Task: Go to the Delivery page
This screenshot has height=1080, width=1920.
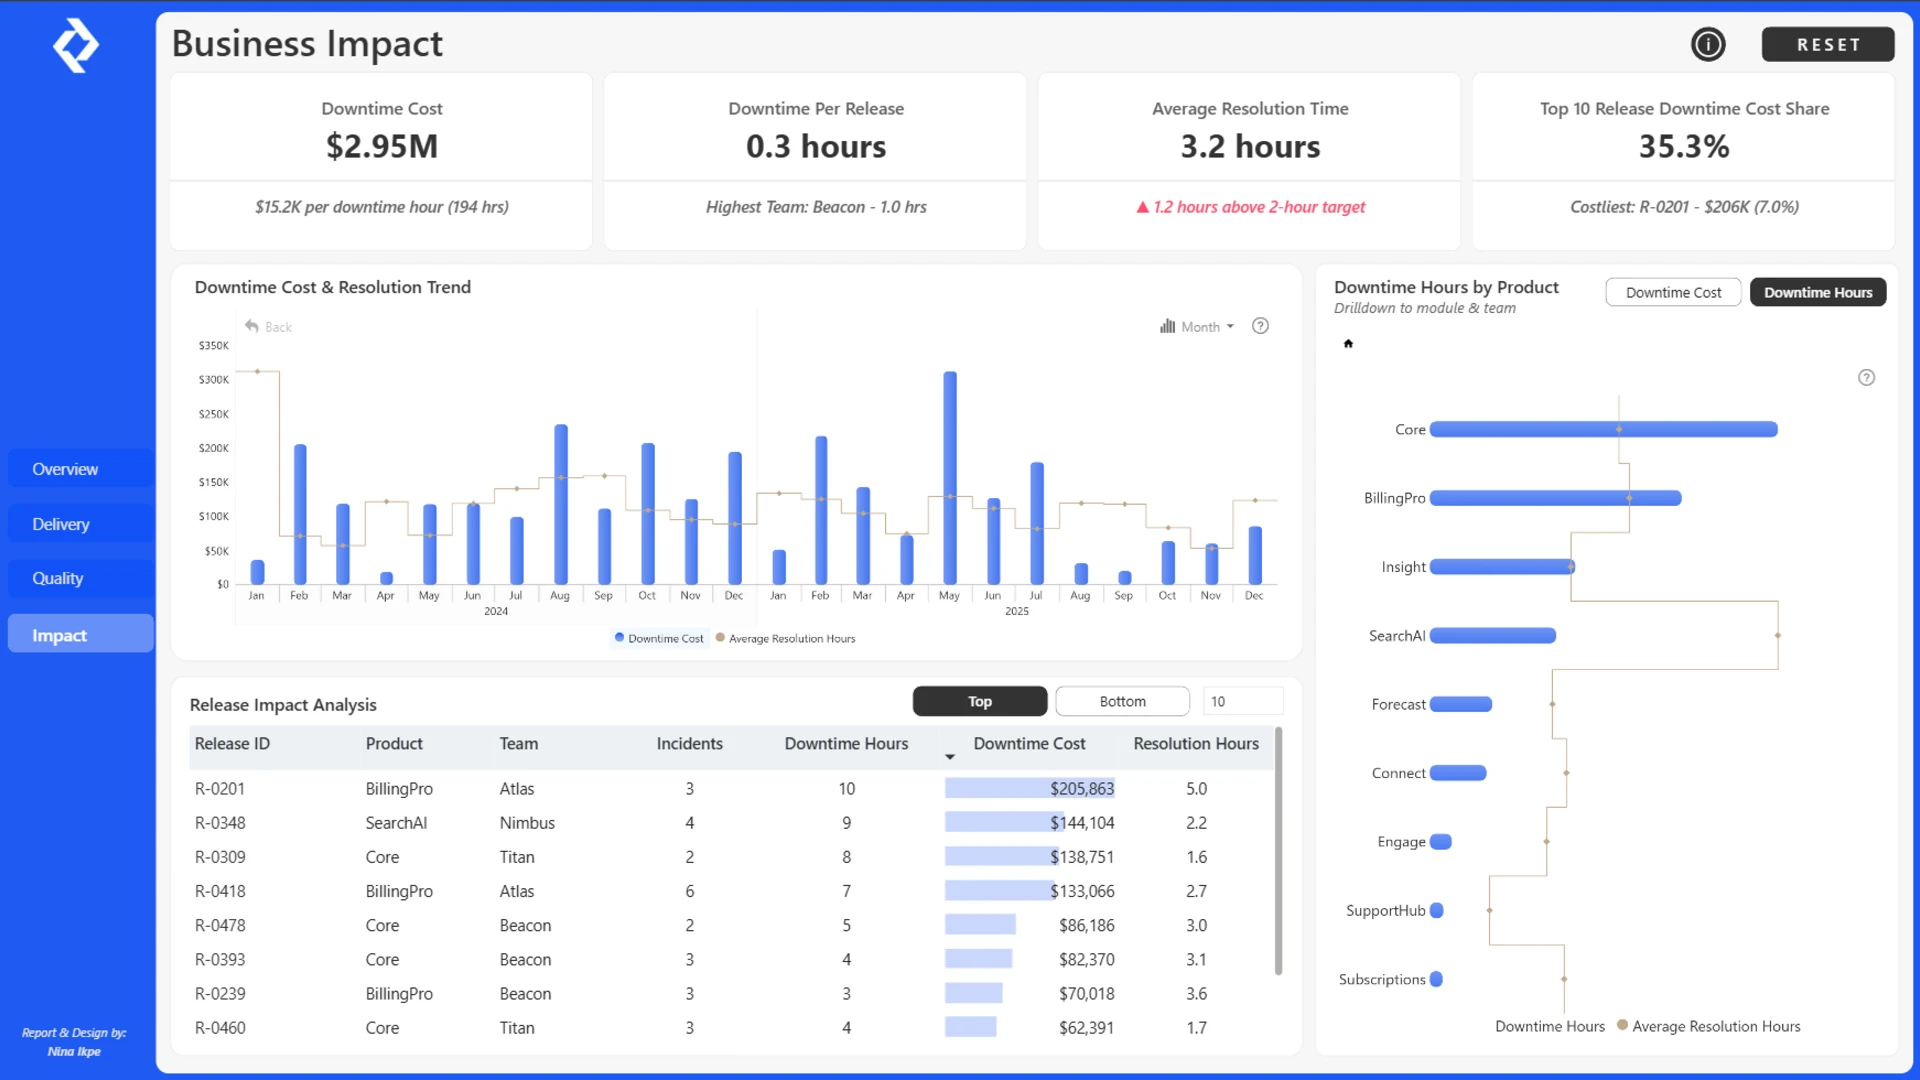Action: [81, 524]
